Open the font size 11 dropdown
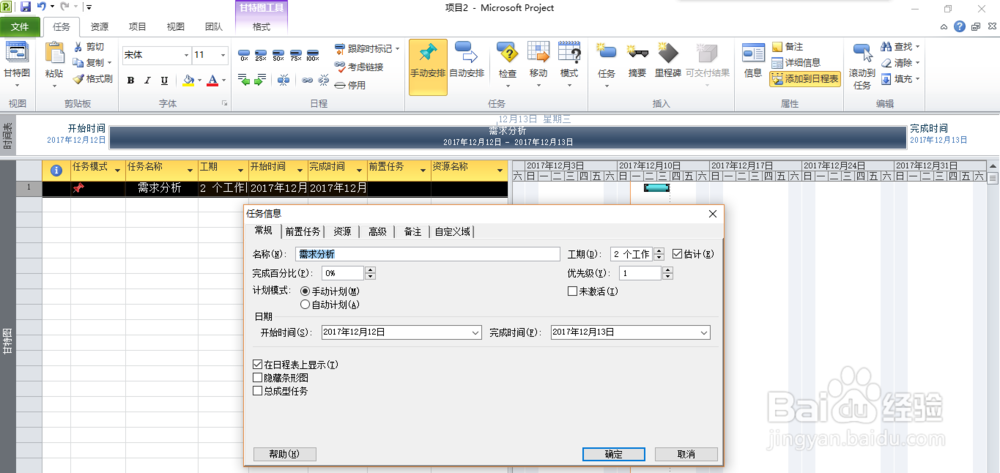This screenshot has height=473, width=1000. 223,55
